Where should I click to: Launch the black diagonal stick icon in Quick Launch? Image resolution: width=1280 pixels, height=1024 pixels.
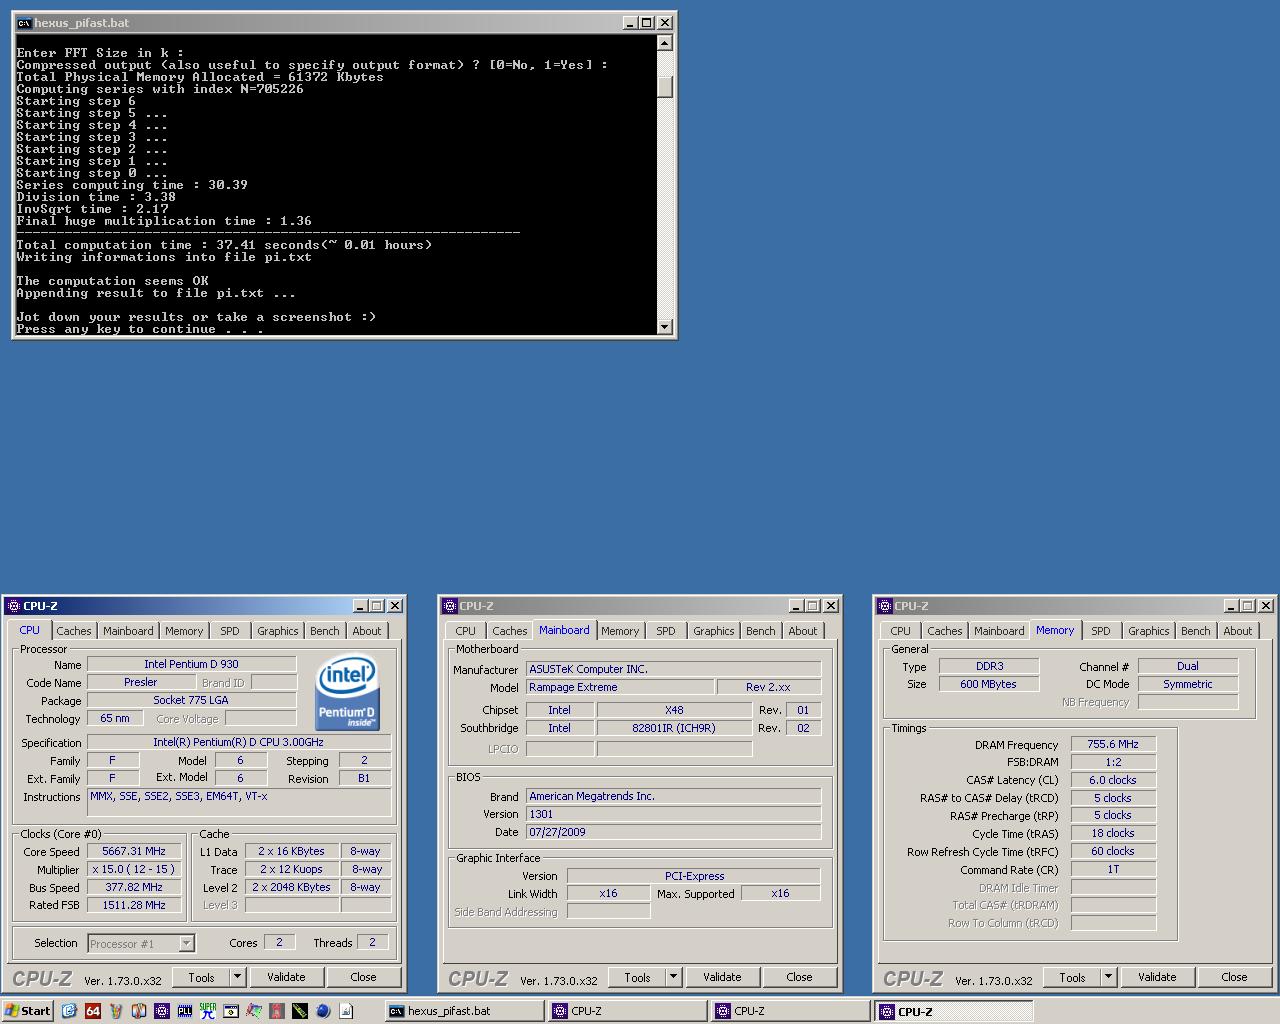(300, 1011)
